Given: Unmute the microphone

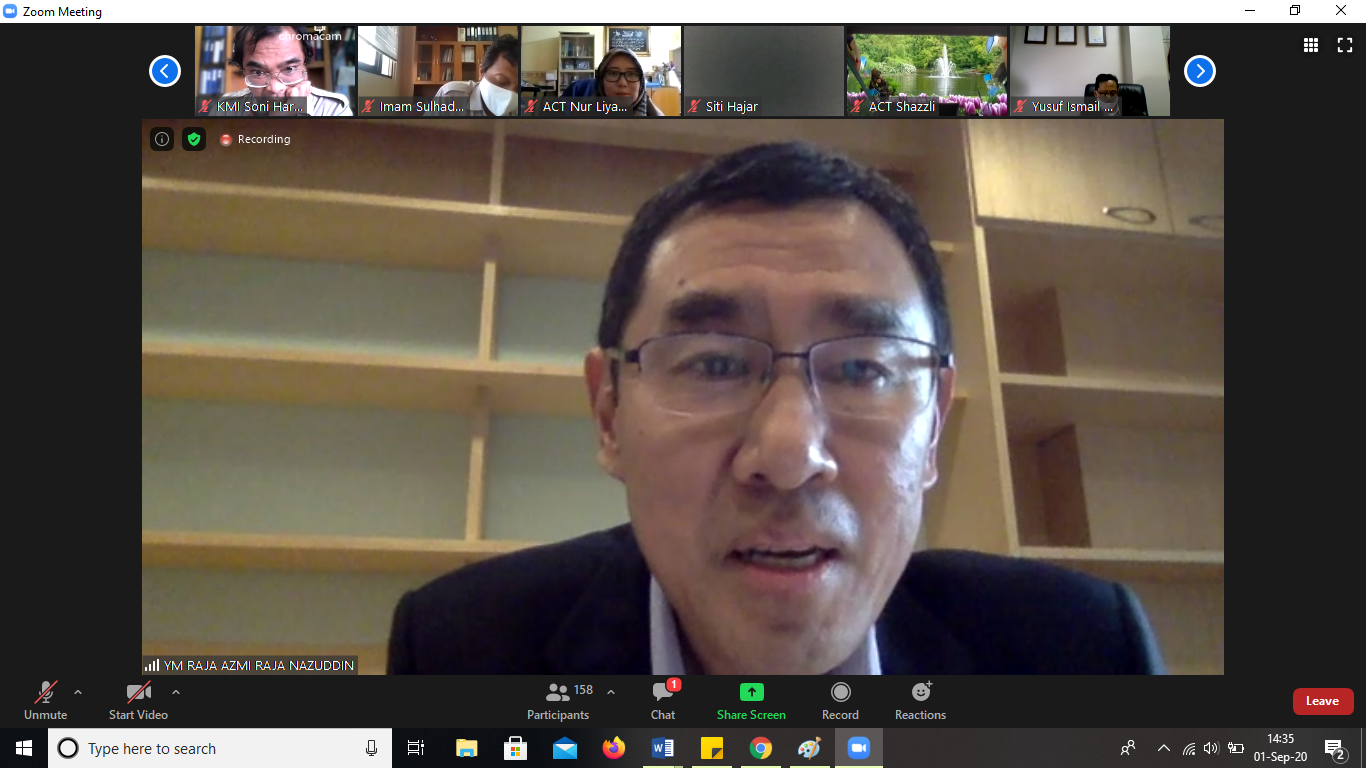Looking at the screenshot, I should coord(46,700).
